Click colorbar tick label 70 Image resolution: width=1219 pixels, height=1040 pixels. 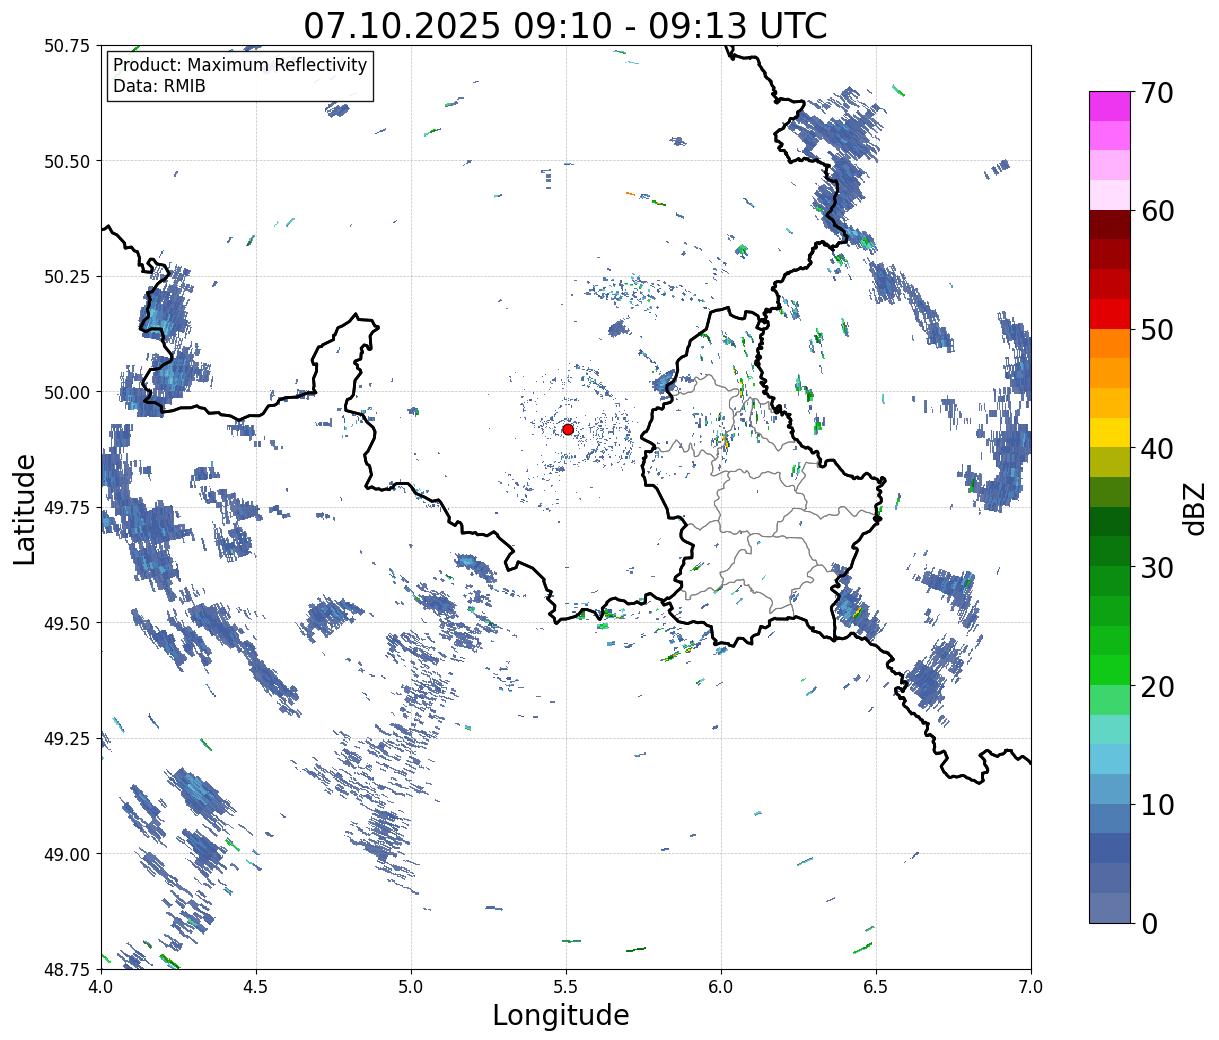click(x=1156, y=93)
